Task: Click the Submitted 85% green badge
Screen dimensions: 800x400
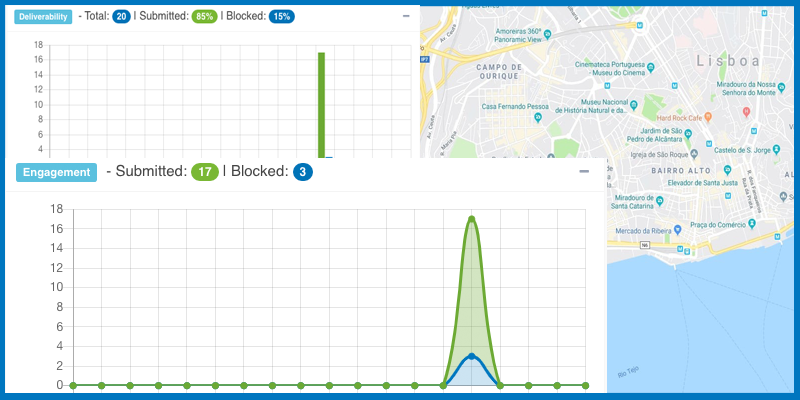Action: (205, 17)
